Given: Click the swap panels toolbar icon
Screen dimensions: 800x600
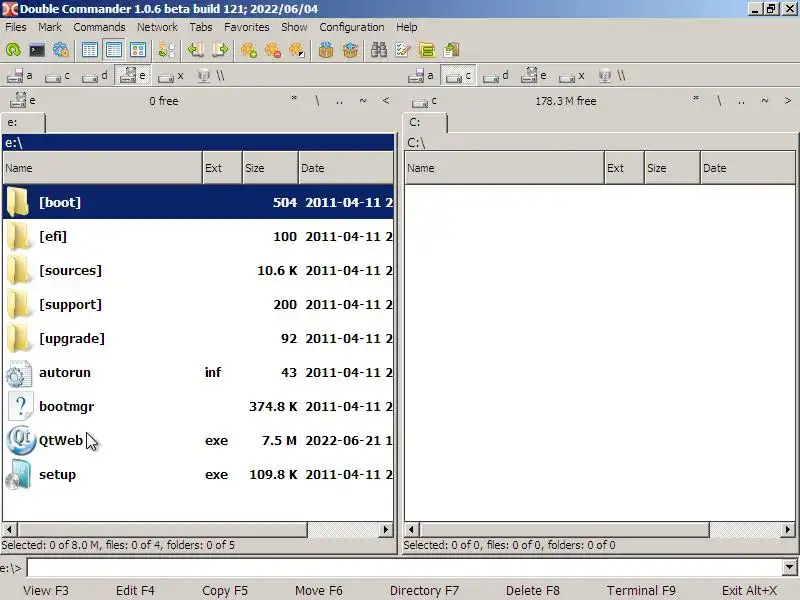Looking at the screenshot, I should [166, 50].
